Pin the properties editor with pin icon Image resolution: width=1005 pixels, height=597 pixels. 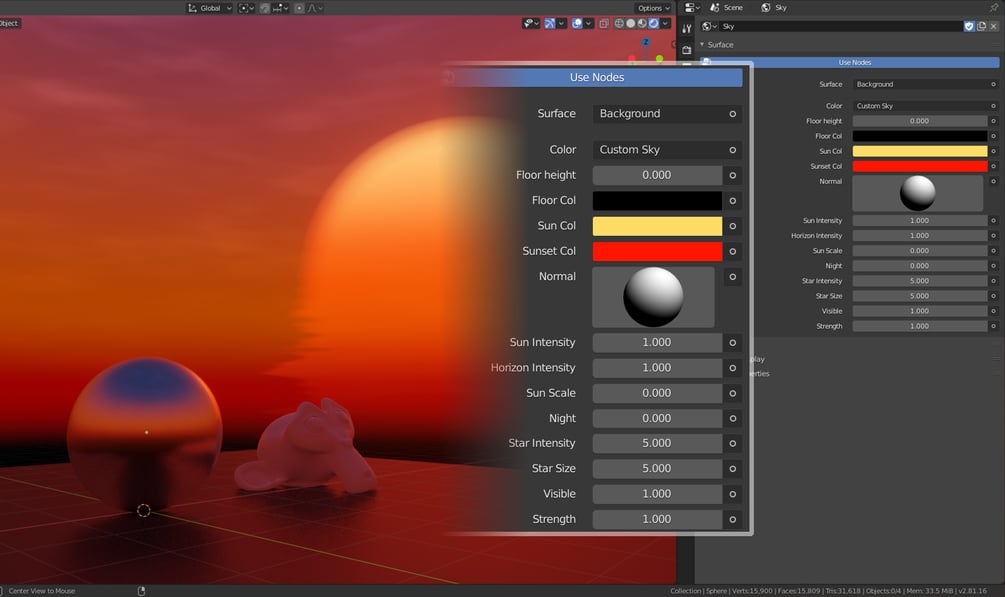(x=994, y=8)
